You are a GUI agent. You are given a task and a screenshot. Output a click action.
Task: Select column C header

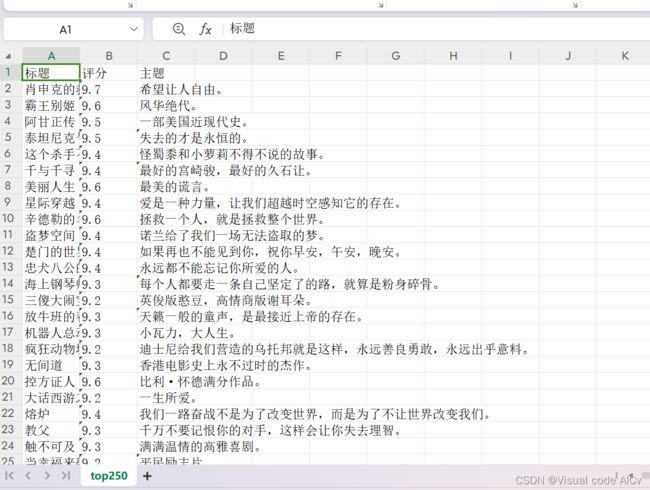(166, 56)
